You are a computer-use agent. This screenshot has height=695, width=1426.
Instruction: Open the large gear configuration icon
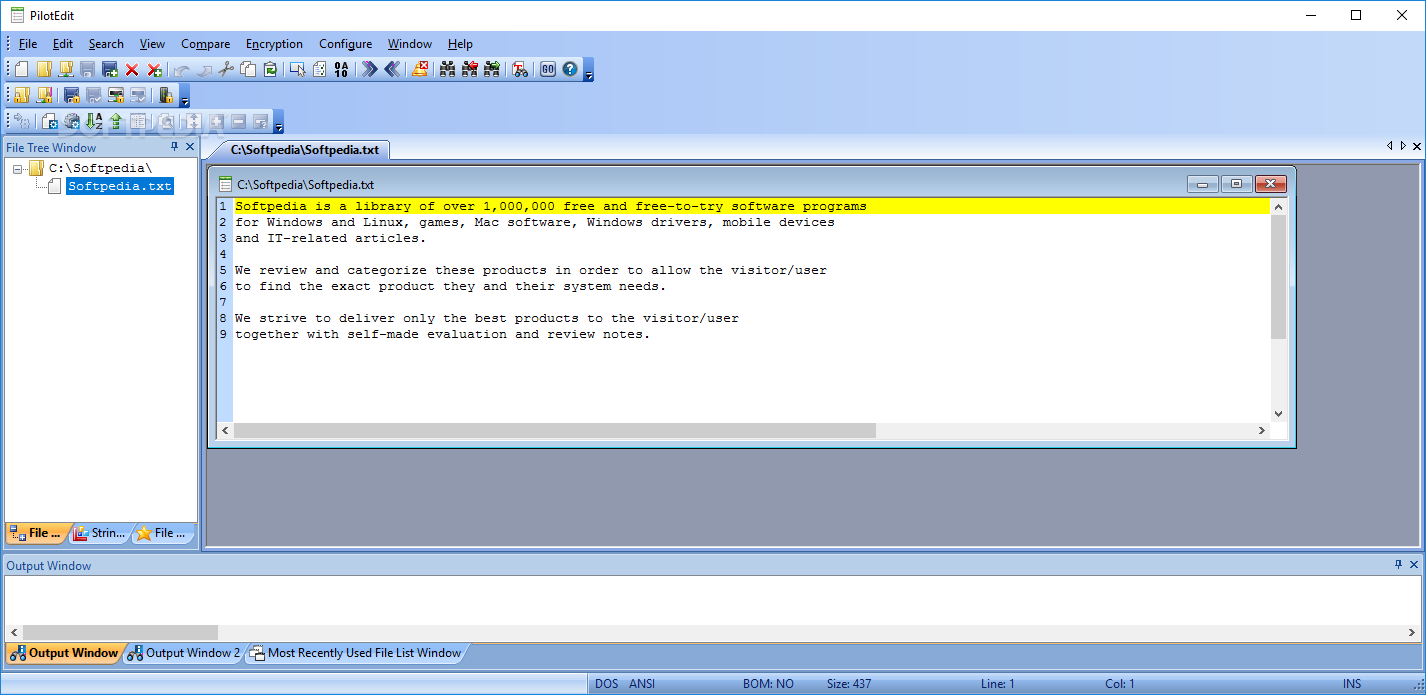[72, 122]
